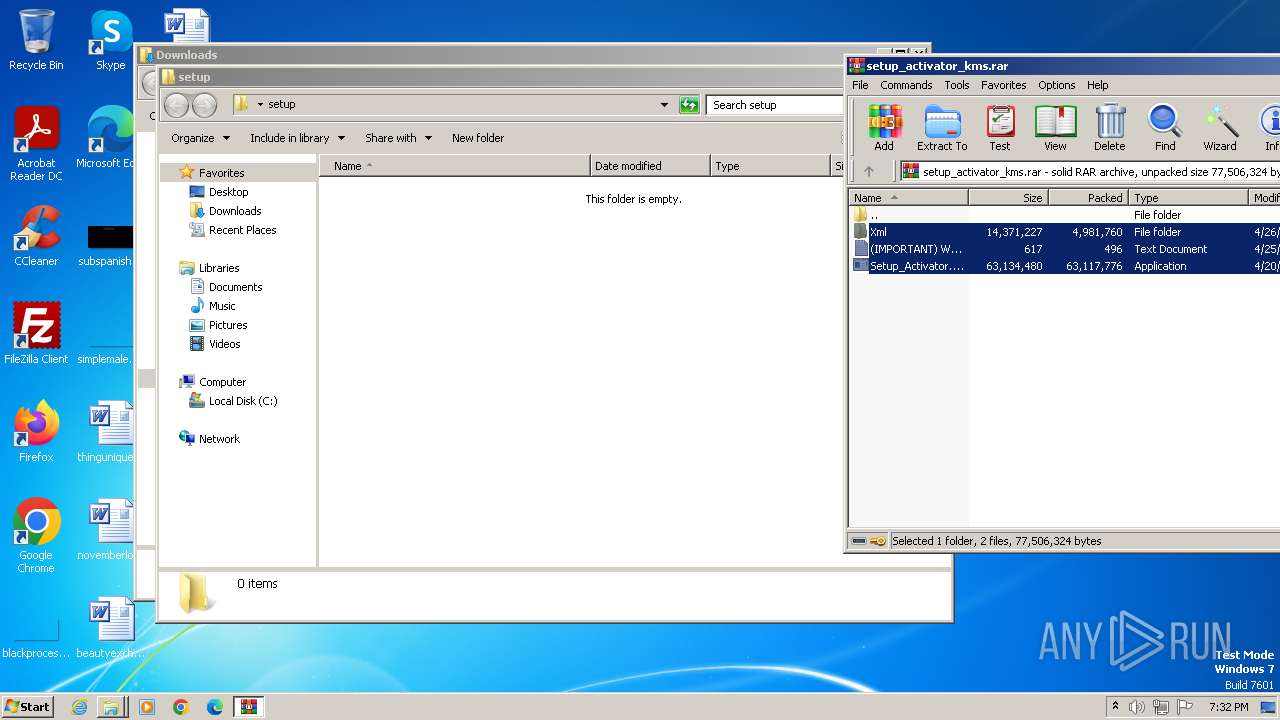The image size is (1280, 720).
Task: Select Network in navigation pane
Action: pos(219,439)
